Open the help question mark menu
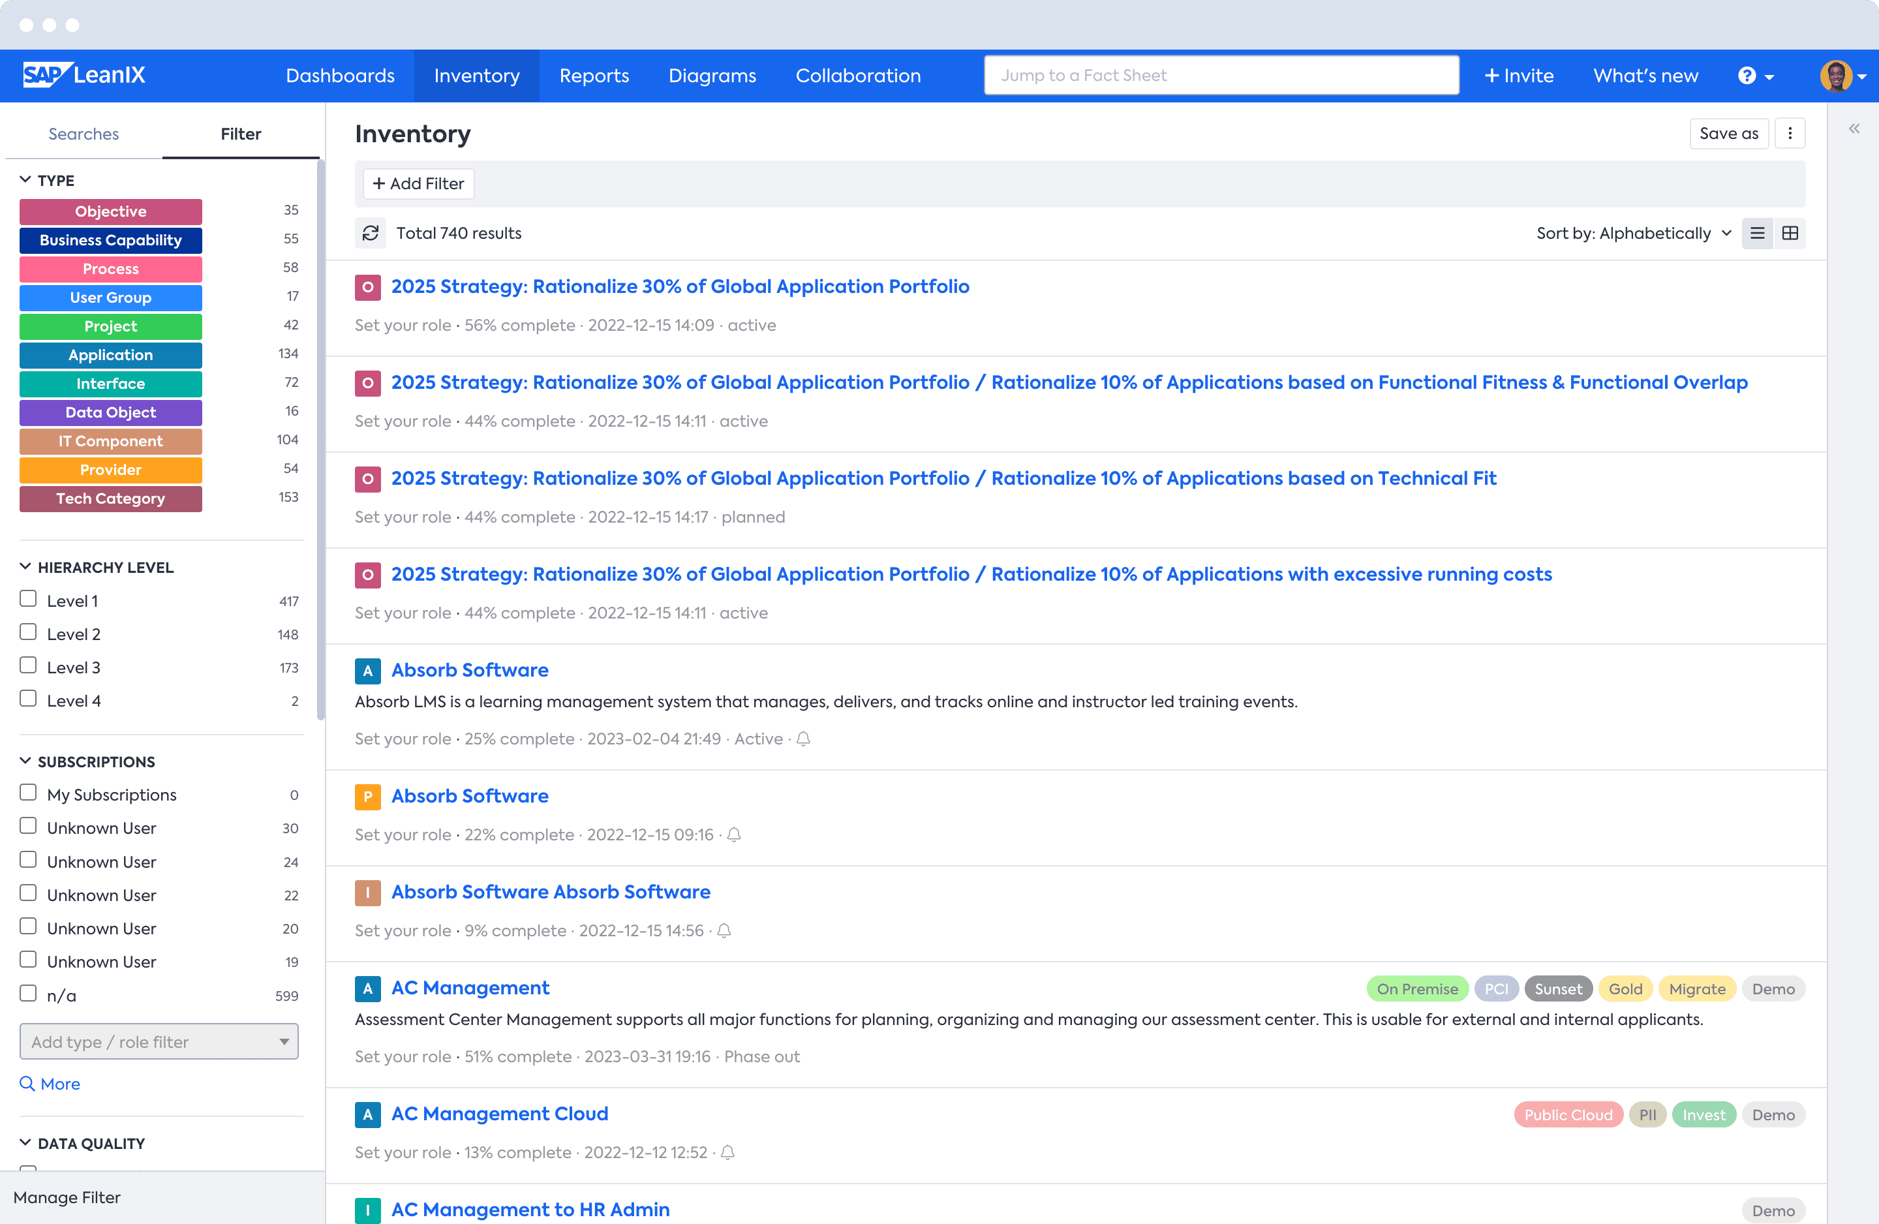The image size is (1879, 1224). 1754,76
